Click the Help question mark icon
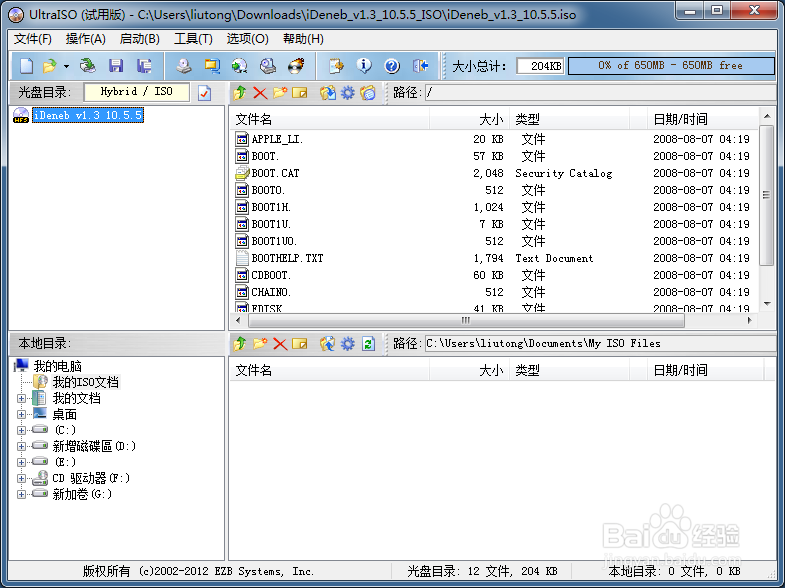The image size is (785, 588). pos(392,66)
